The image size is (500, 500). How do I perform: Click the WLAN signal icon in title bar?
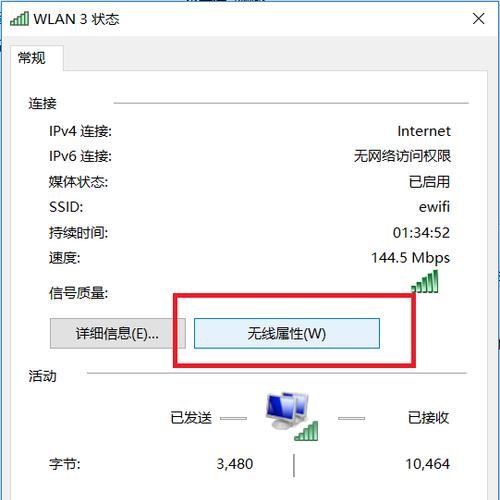(x=19, y=19)
